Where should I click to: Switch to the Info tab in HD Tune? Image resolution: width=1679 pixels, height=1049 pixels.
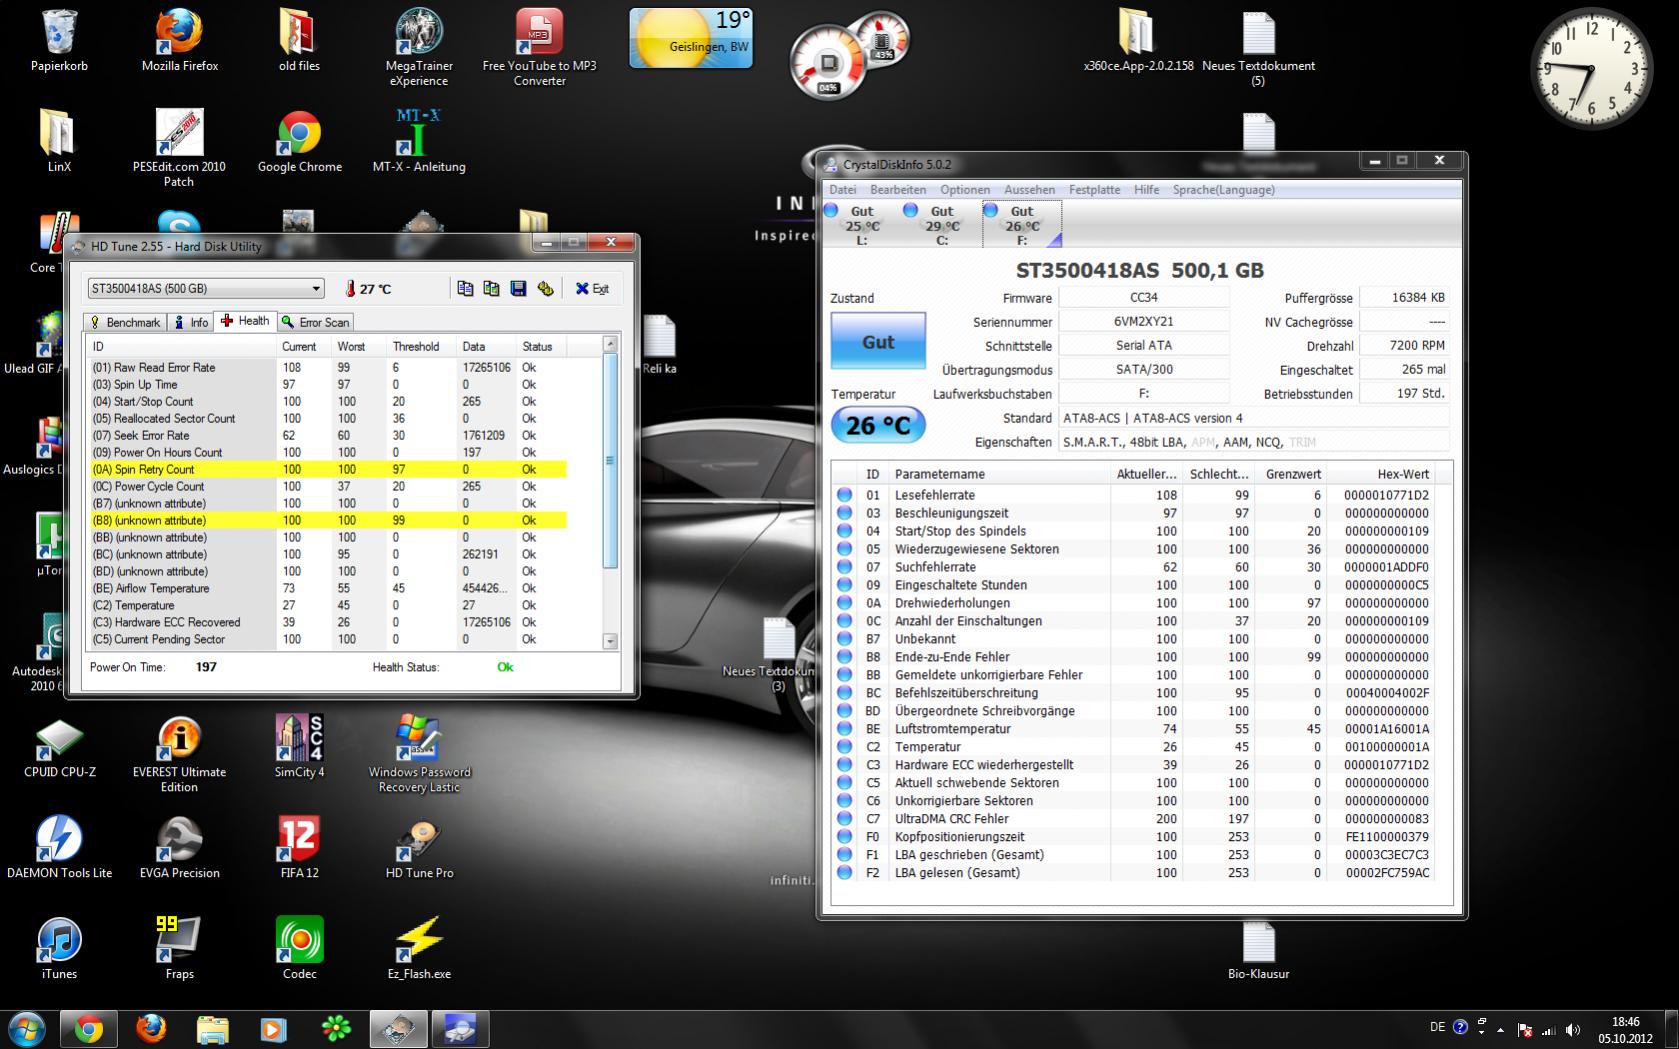pos(191,322)
